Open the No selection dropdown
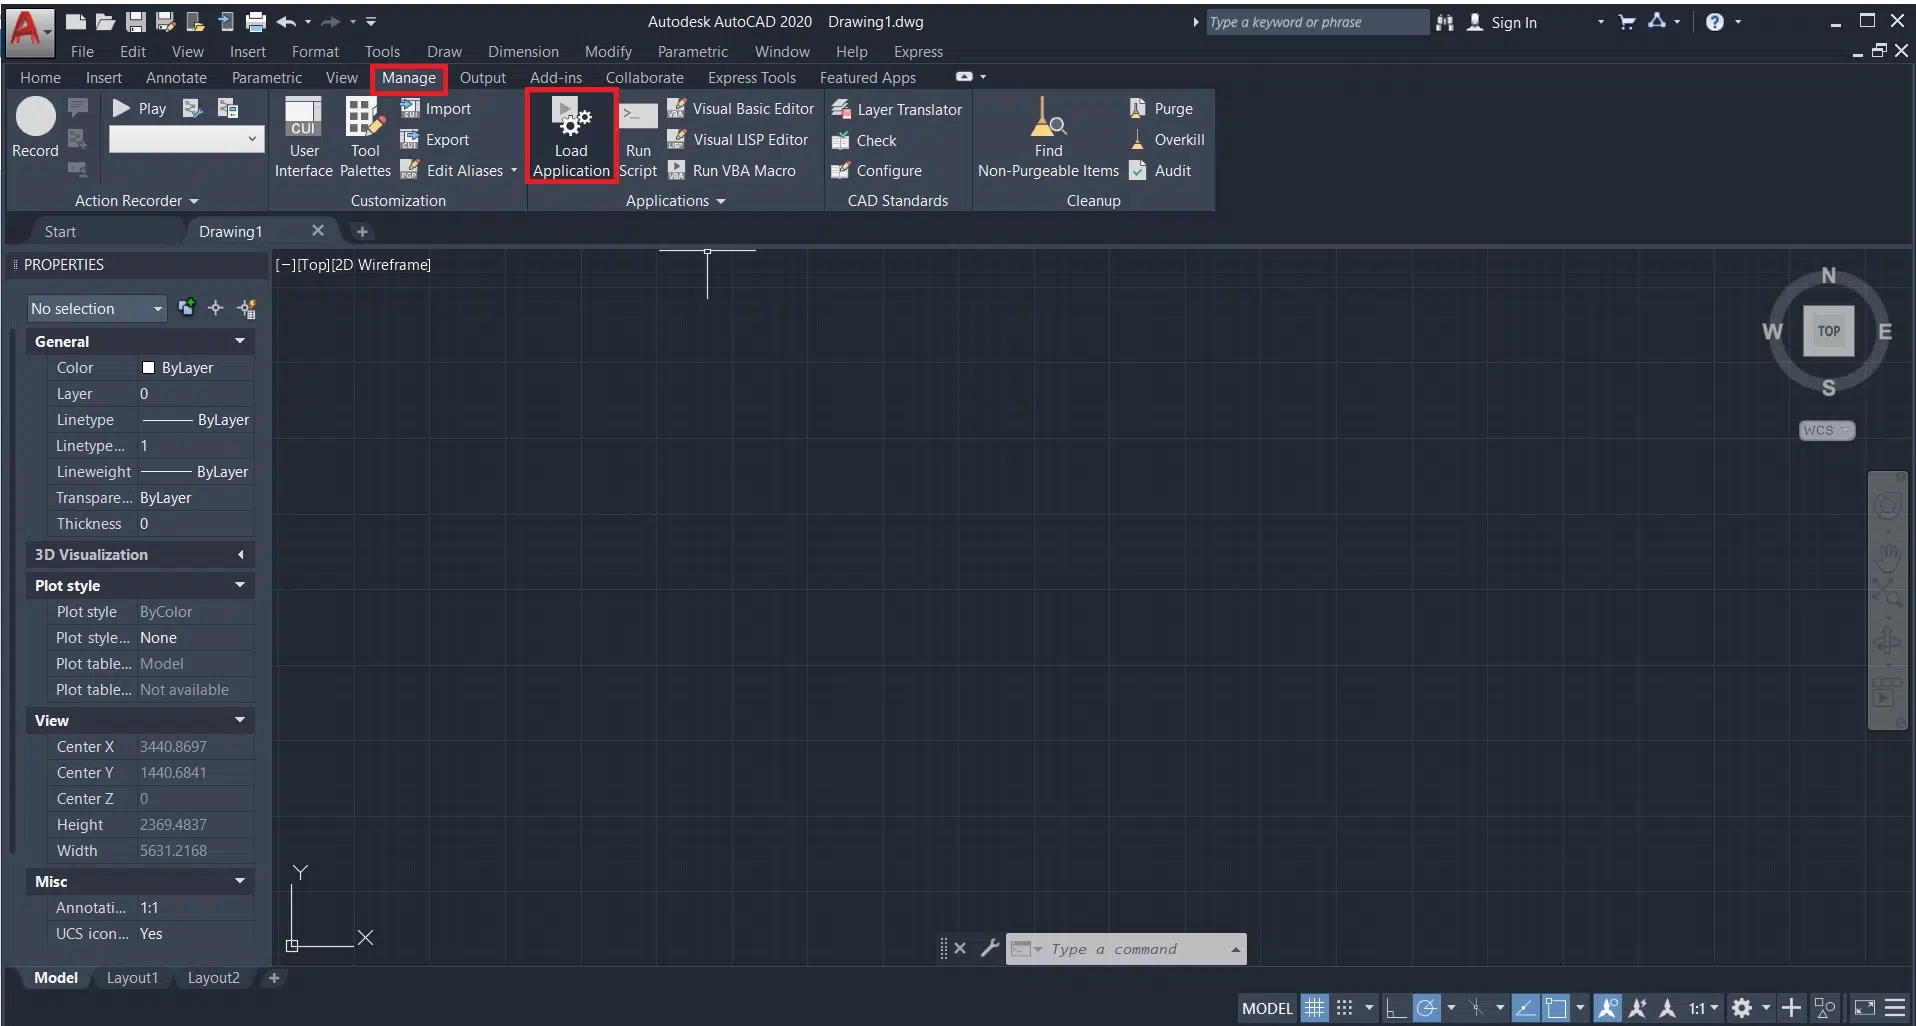The image size is (1916, 1026). point(96,309)
